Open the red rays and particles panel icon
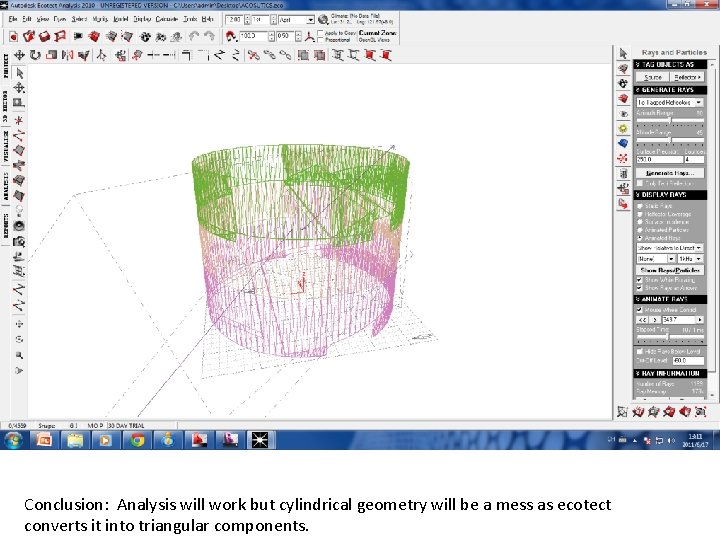This screenshot has width=720, height=540. point(623,158)
